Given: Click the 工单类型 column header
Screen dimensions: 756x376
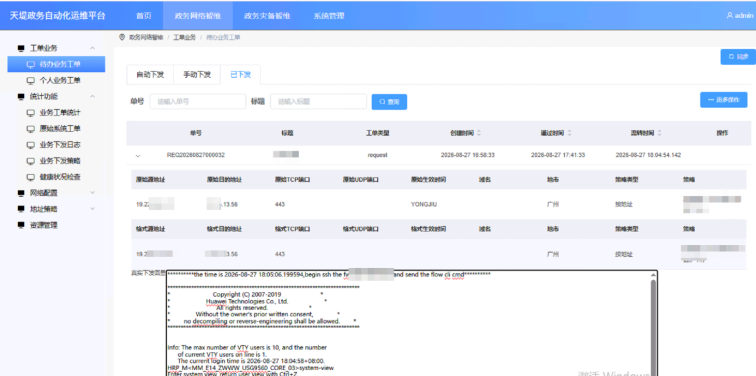Looking at the screenshot, I should (378, 133).
